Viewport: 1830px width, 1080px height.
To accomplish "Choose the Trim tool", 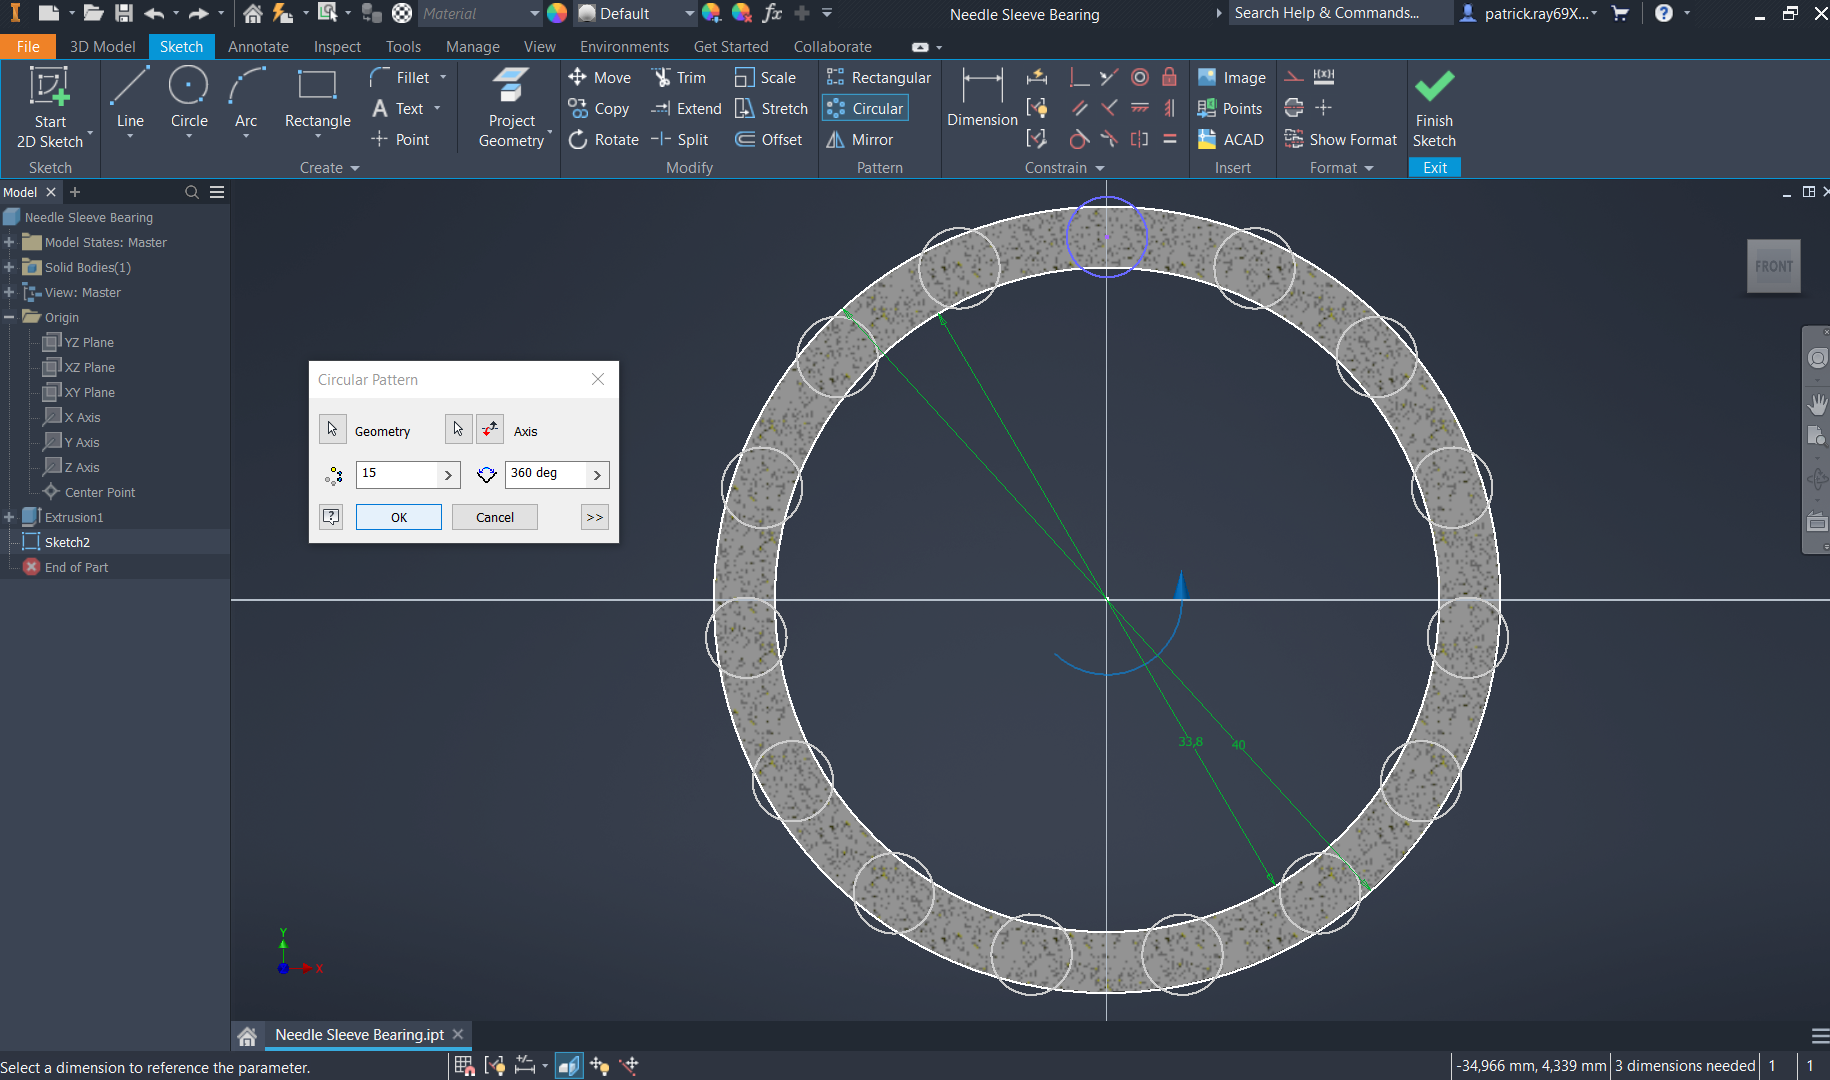I will click(679, 78).
